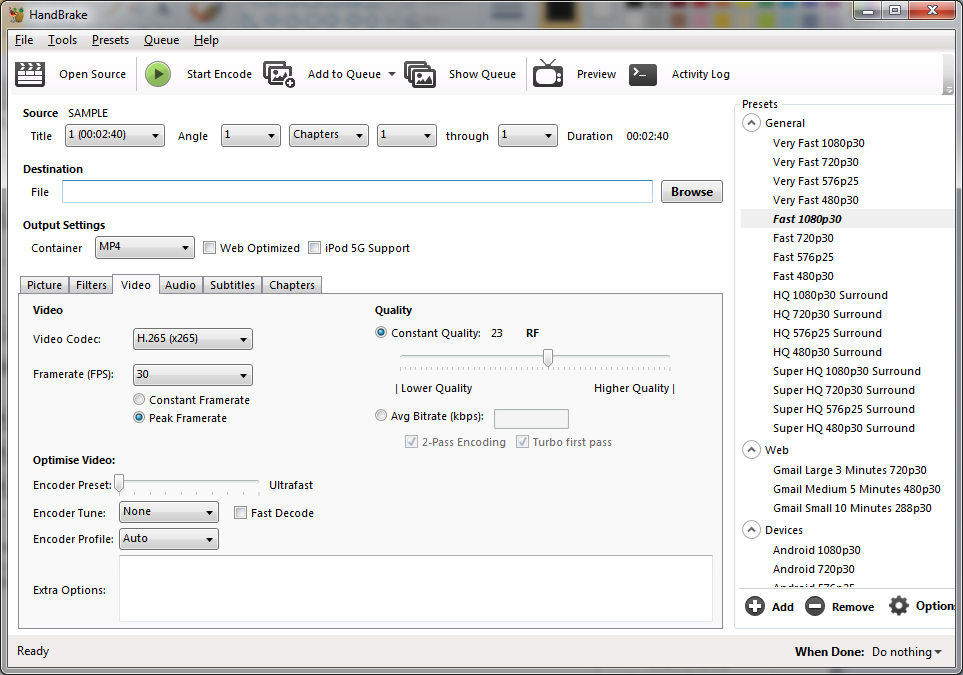This screenshot has height=675, width=963.
Task: Select the Android 1080p30 preset
Action: 816,550
